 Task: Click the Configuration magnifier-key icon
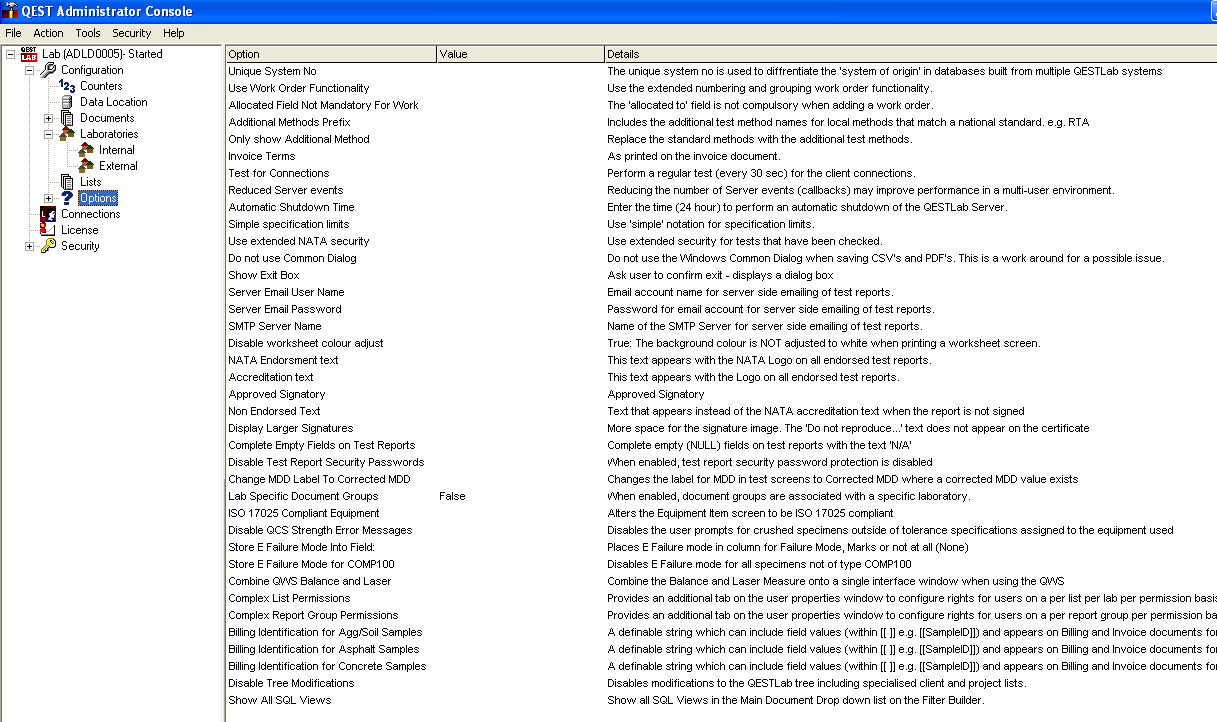[x=48, y=70]
